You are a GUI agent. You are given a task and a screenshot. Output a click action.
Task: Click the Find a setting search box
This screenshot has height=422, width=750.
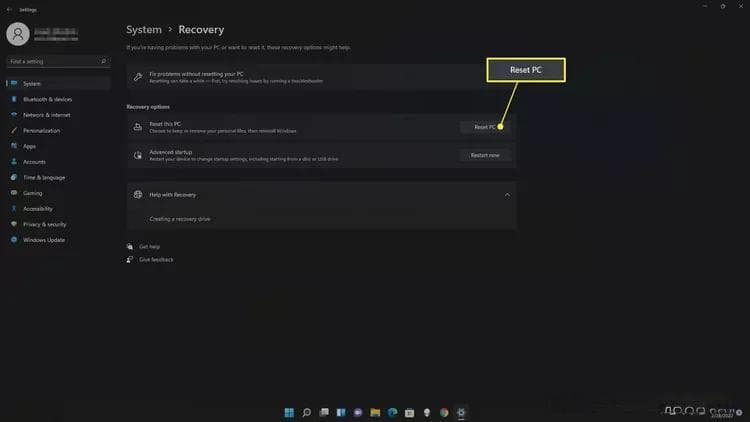point(58,61)
